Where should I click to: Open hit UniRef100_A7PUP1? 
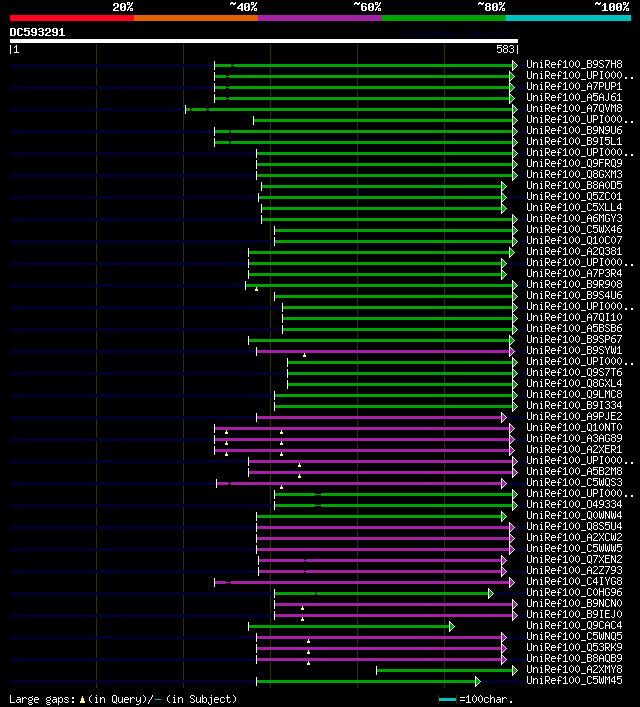574,87
